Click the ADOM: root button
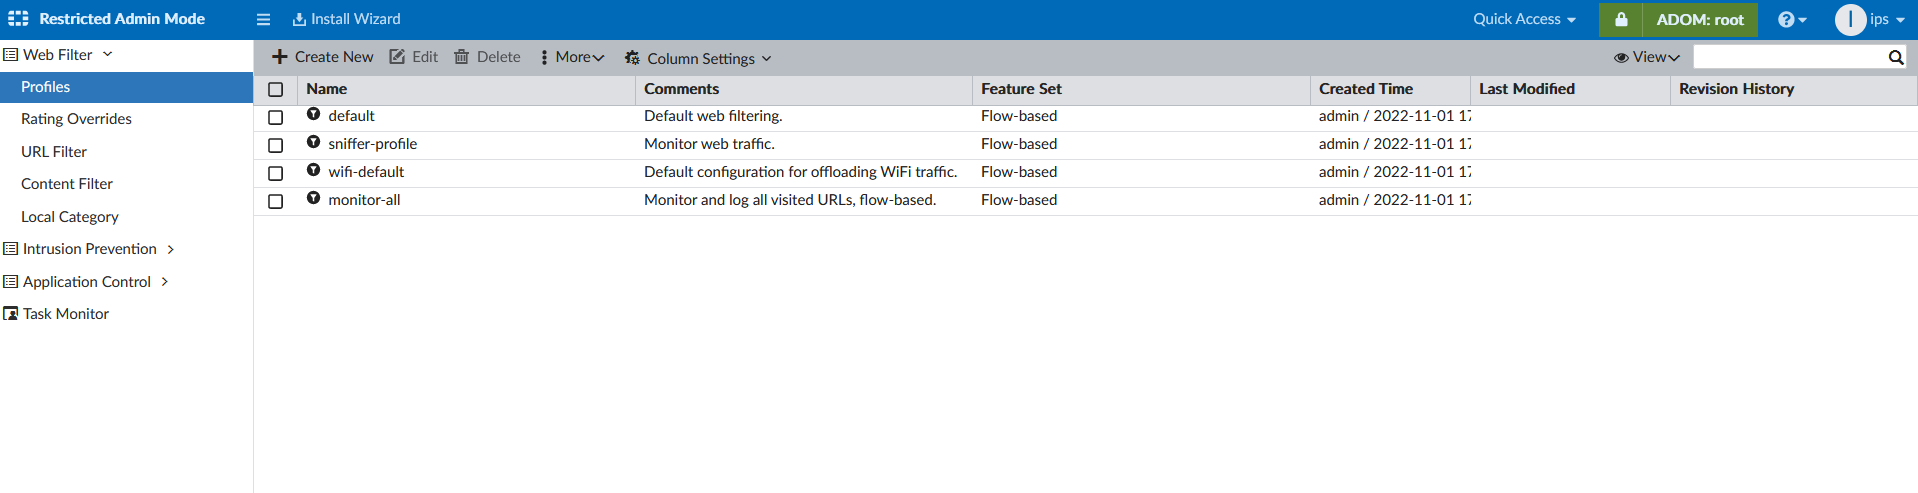The width and height of the screenshot is (1918, 493). click(x=1700, y=19)
